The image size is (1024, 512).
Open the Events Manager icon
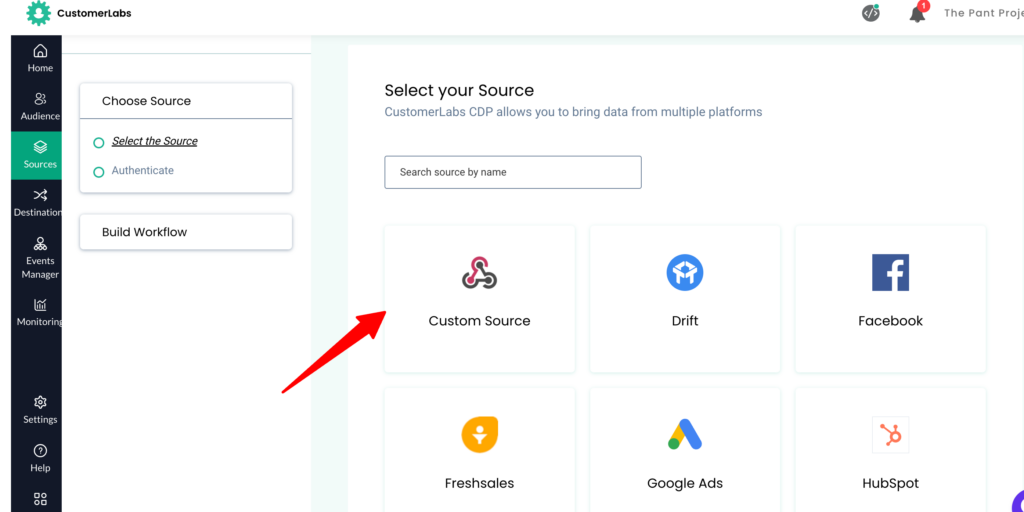tap(40, 244)
